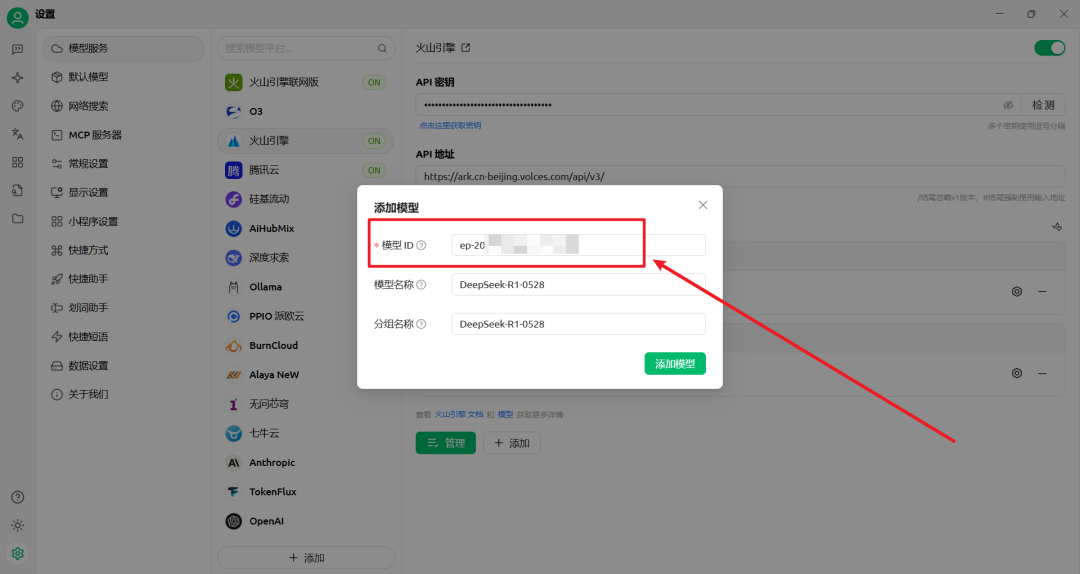
Task: Open settings gear of first model row
Action: coord(1017,291)
